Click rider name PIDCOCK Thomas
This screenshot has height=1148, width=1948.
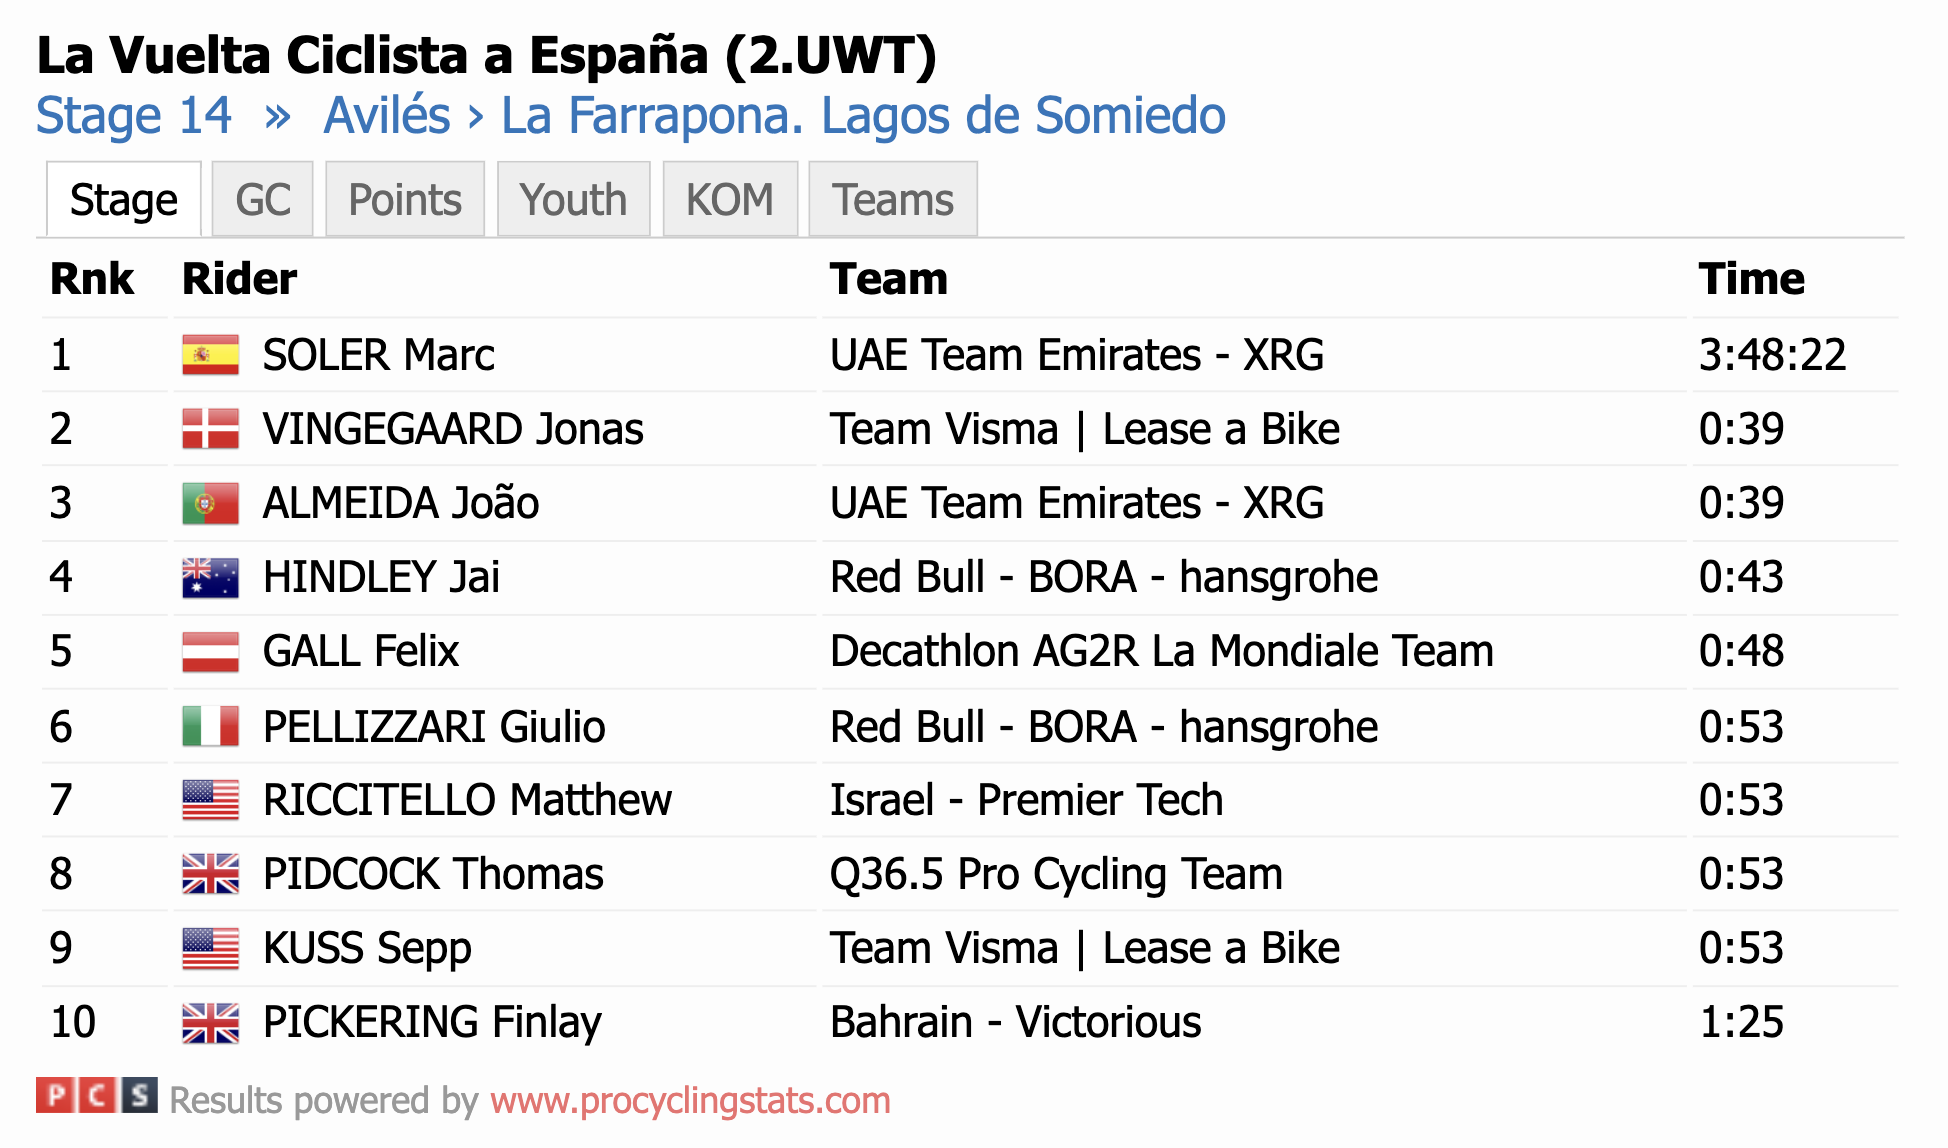(x=433, y=874)
